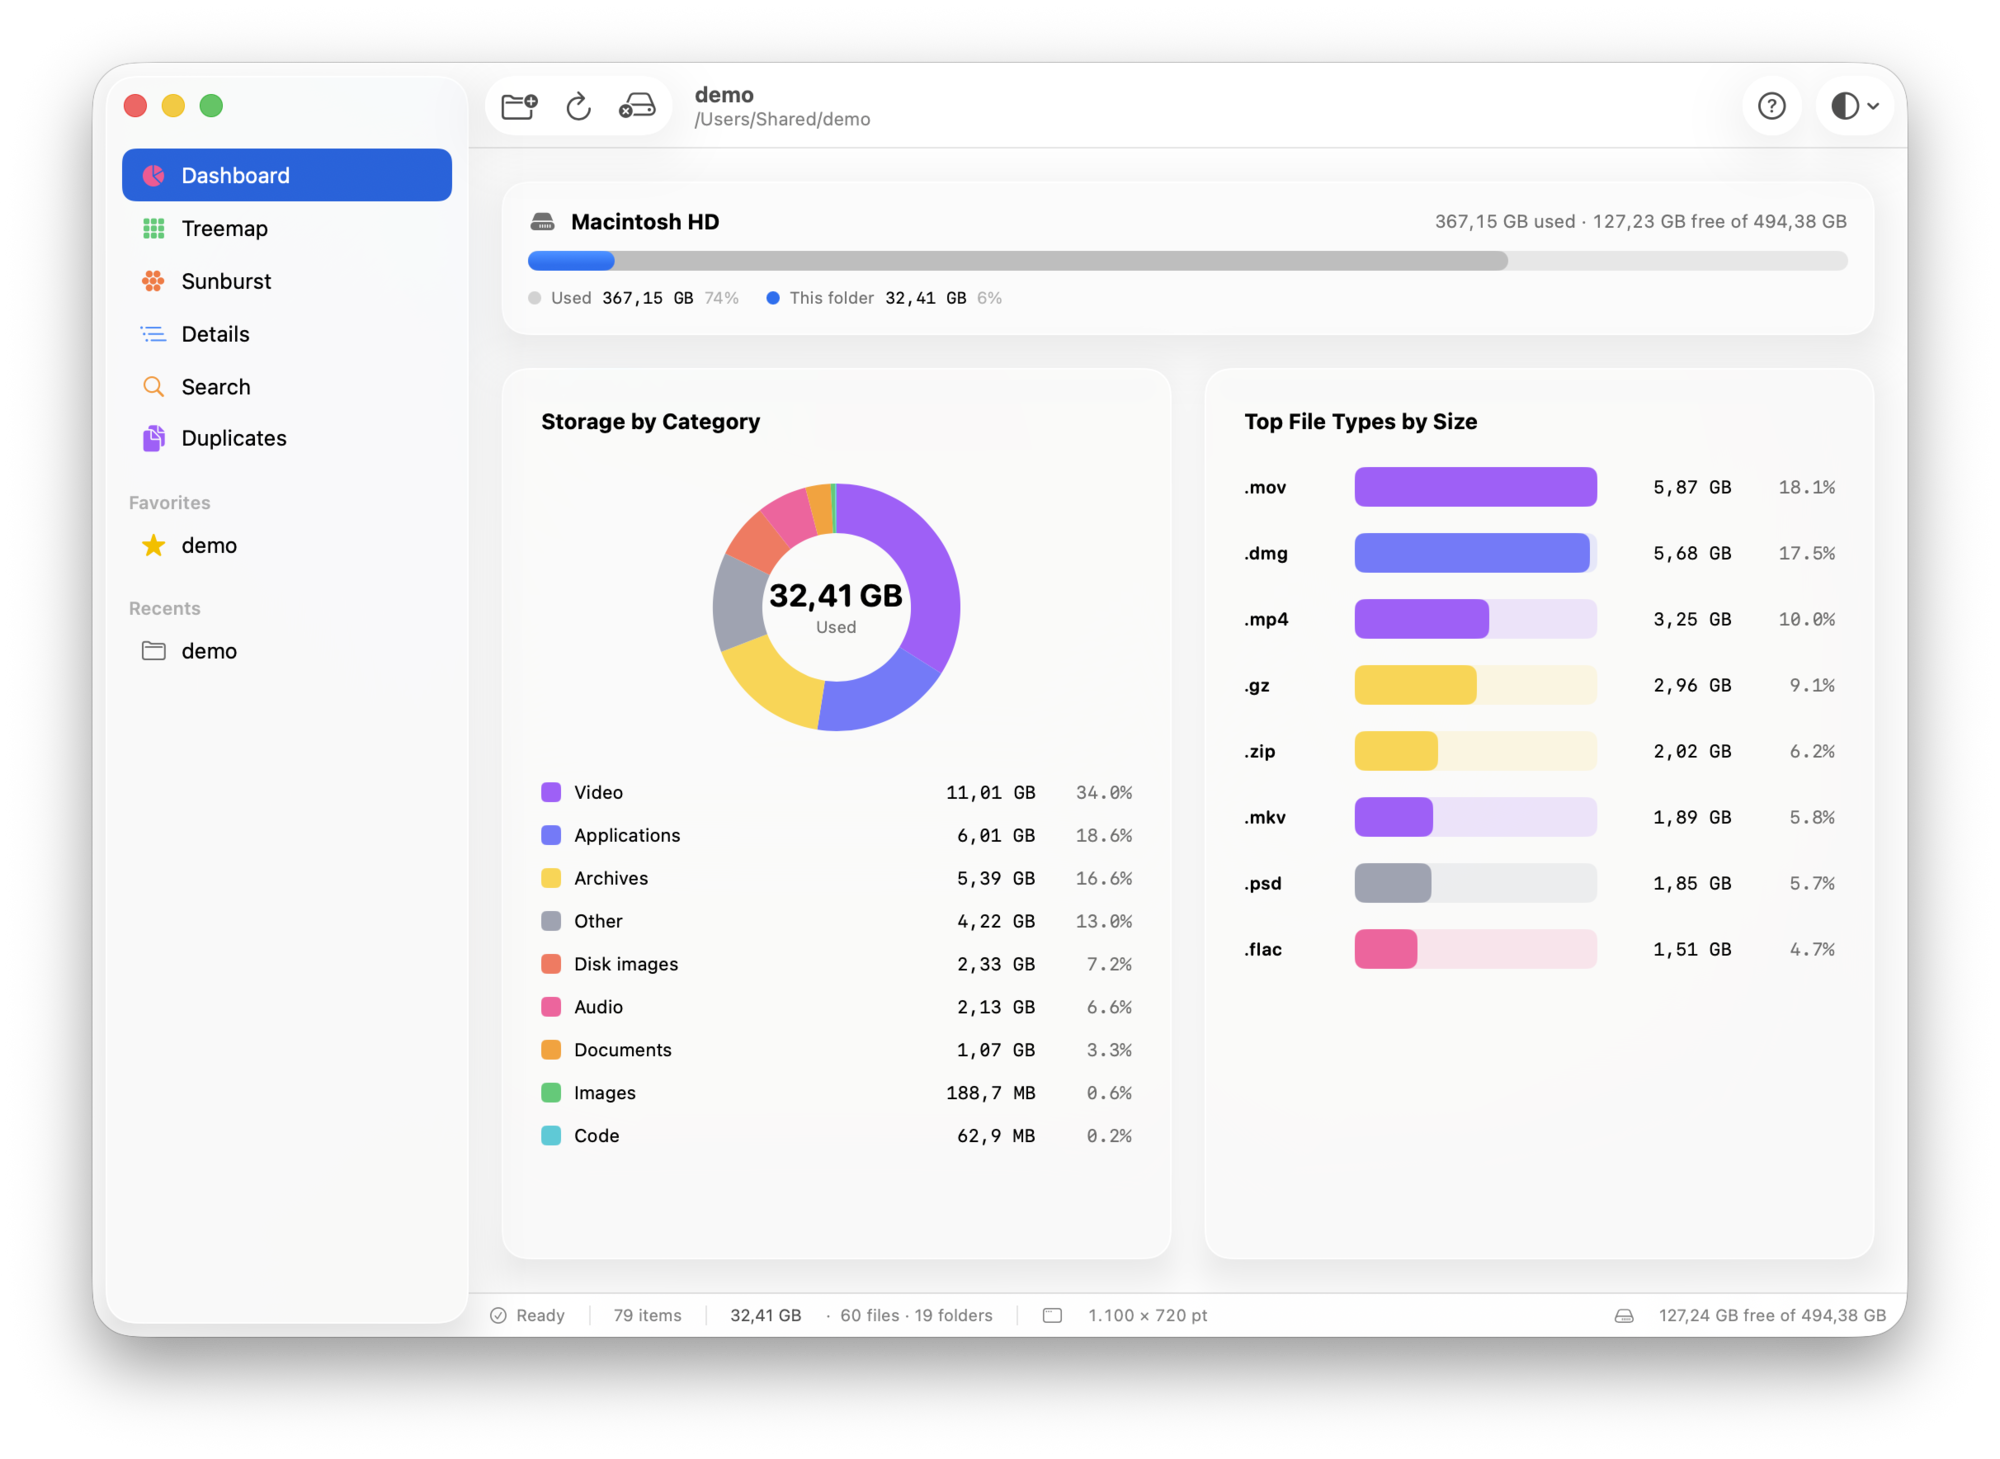Click the 188,7 MB Images size value

coord(990,1093)
